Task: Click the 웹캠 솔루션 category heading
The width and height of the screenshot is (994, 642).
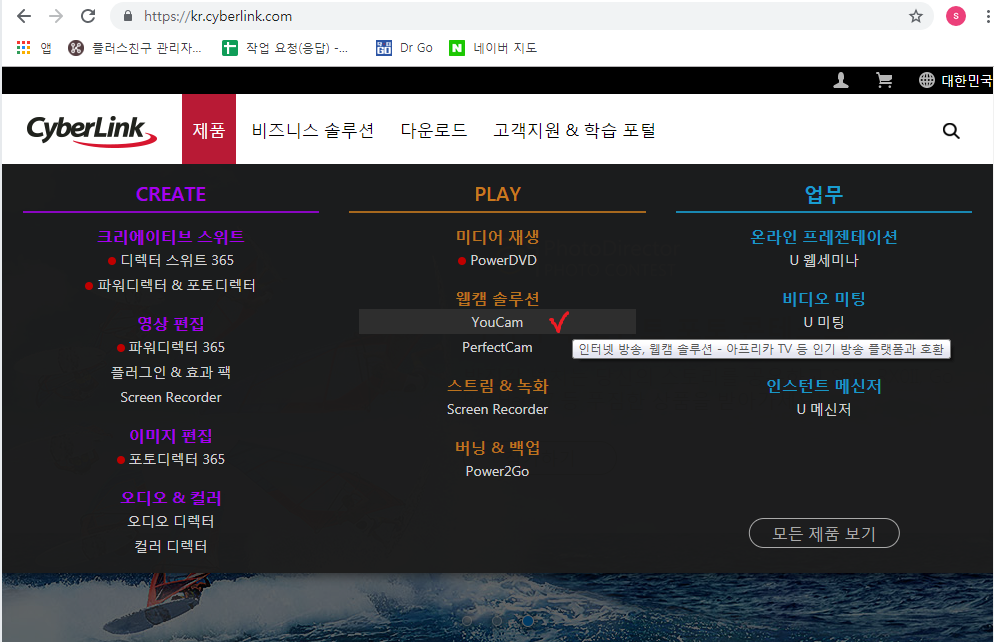Action: (498, 299)
